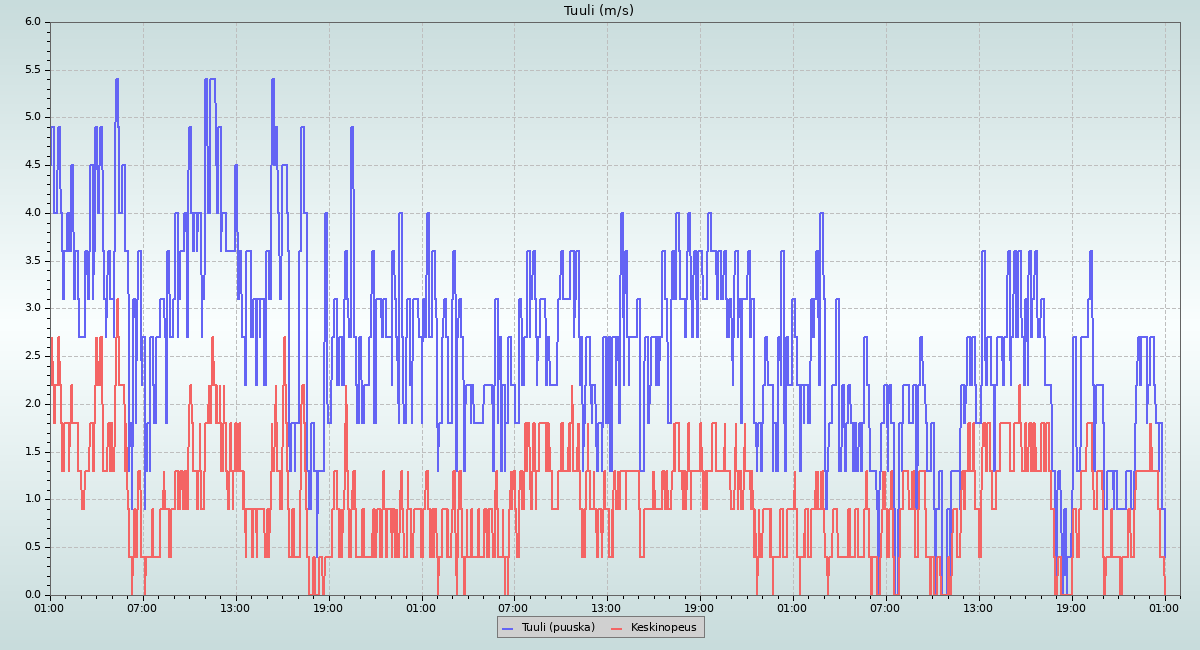Pick the 5.0 value on the y-axis
The image size is (1200, 650).
tap(33, 117)
